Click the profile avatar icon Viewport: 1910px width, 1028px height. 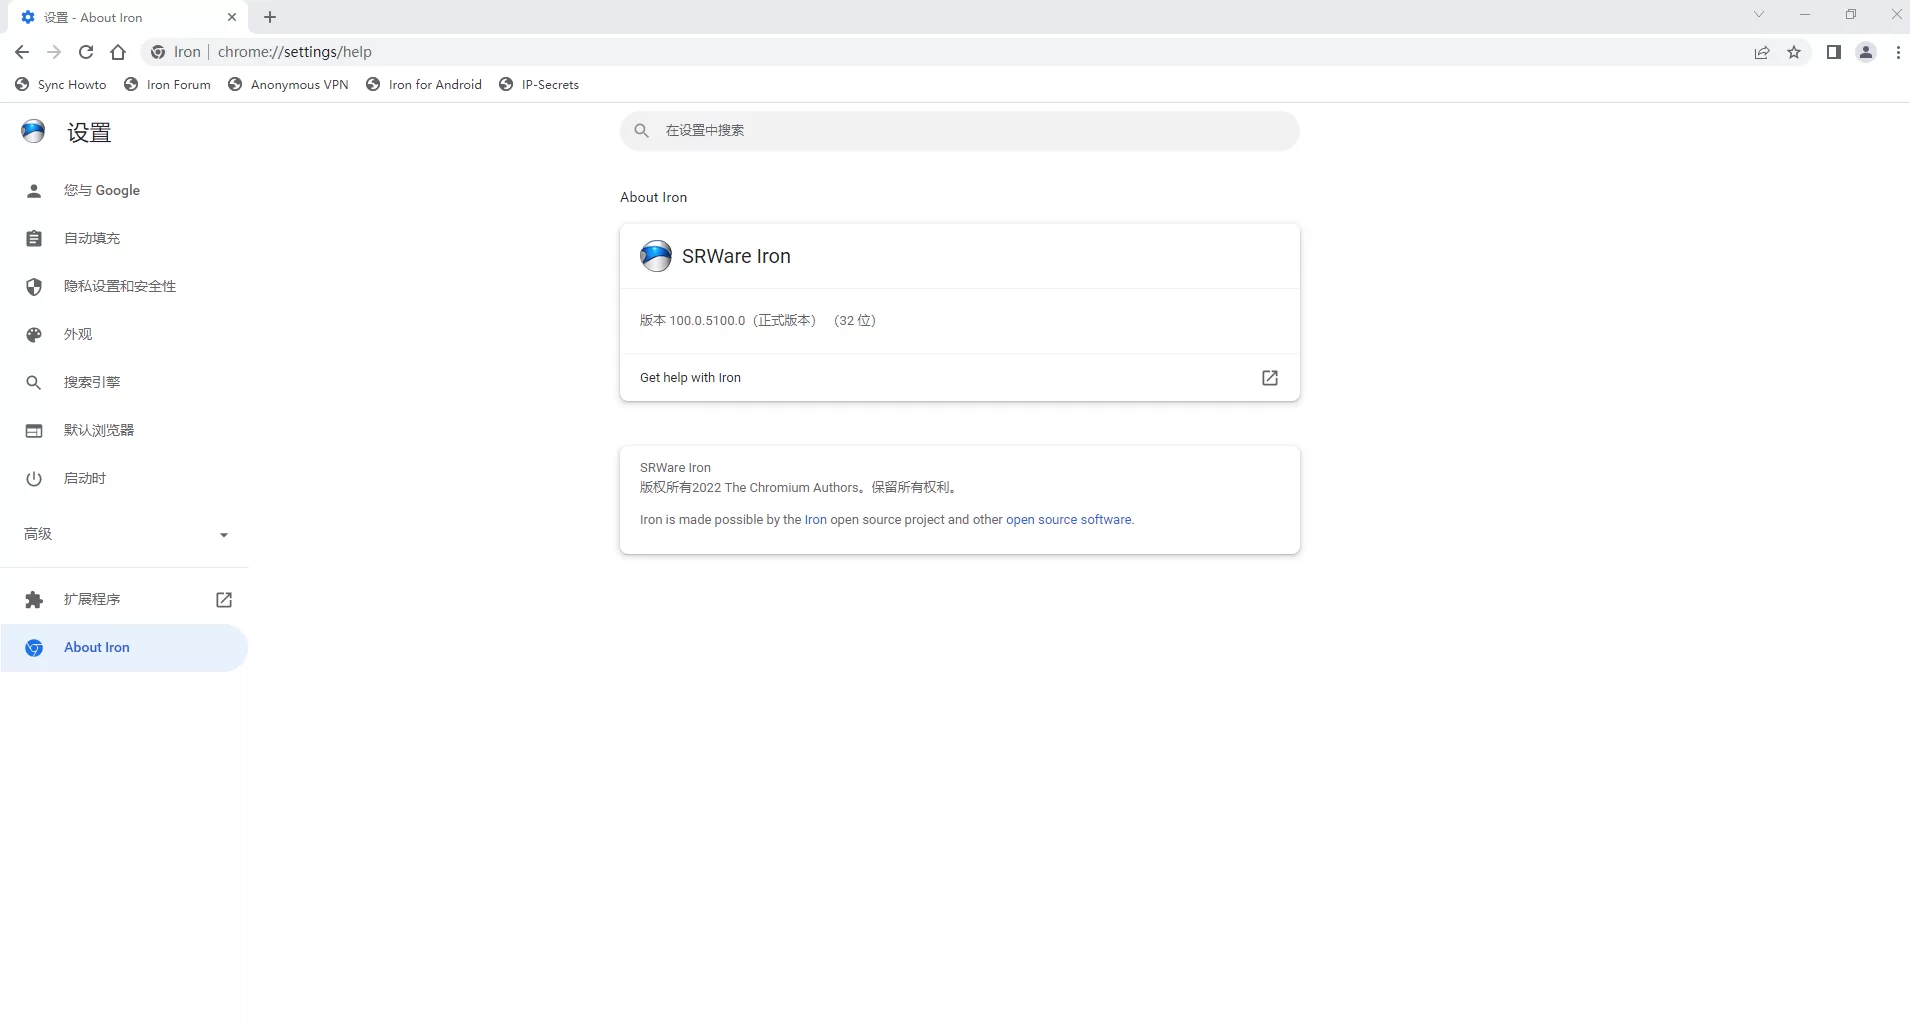(1864, 52)
